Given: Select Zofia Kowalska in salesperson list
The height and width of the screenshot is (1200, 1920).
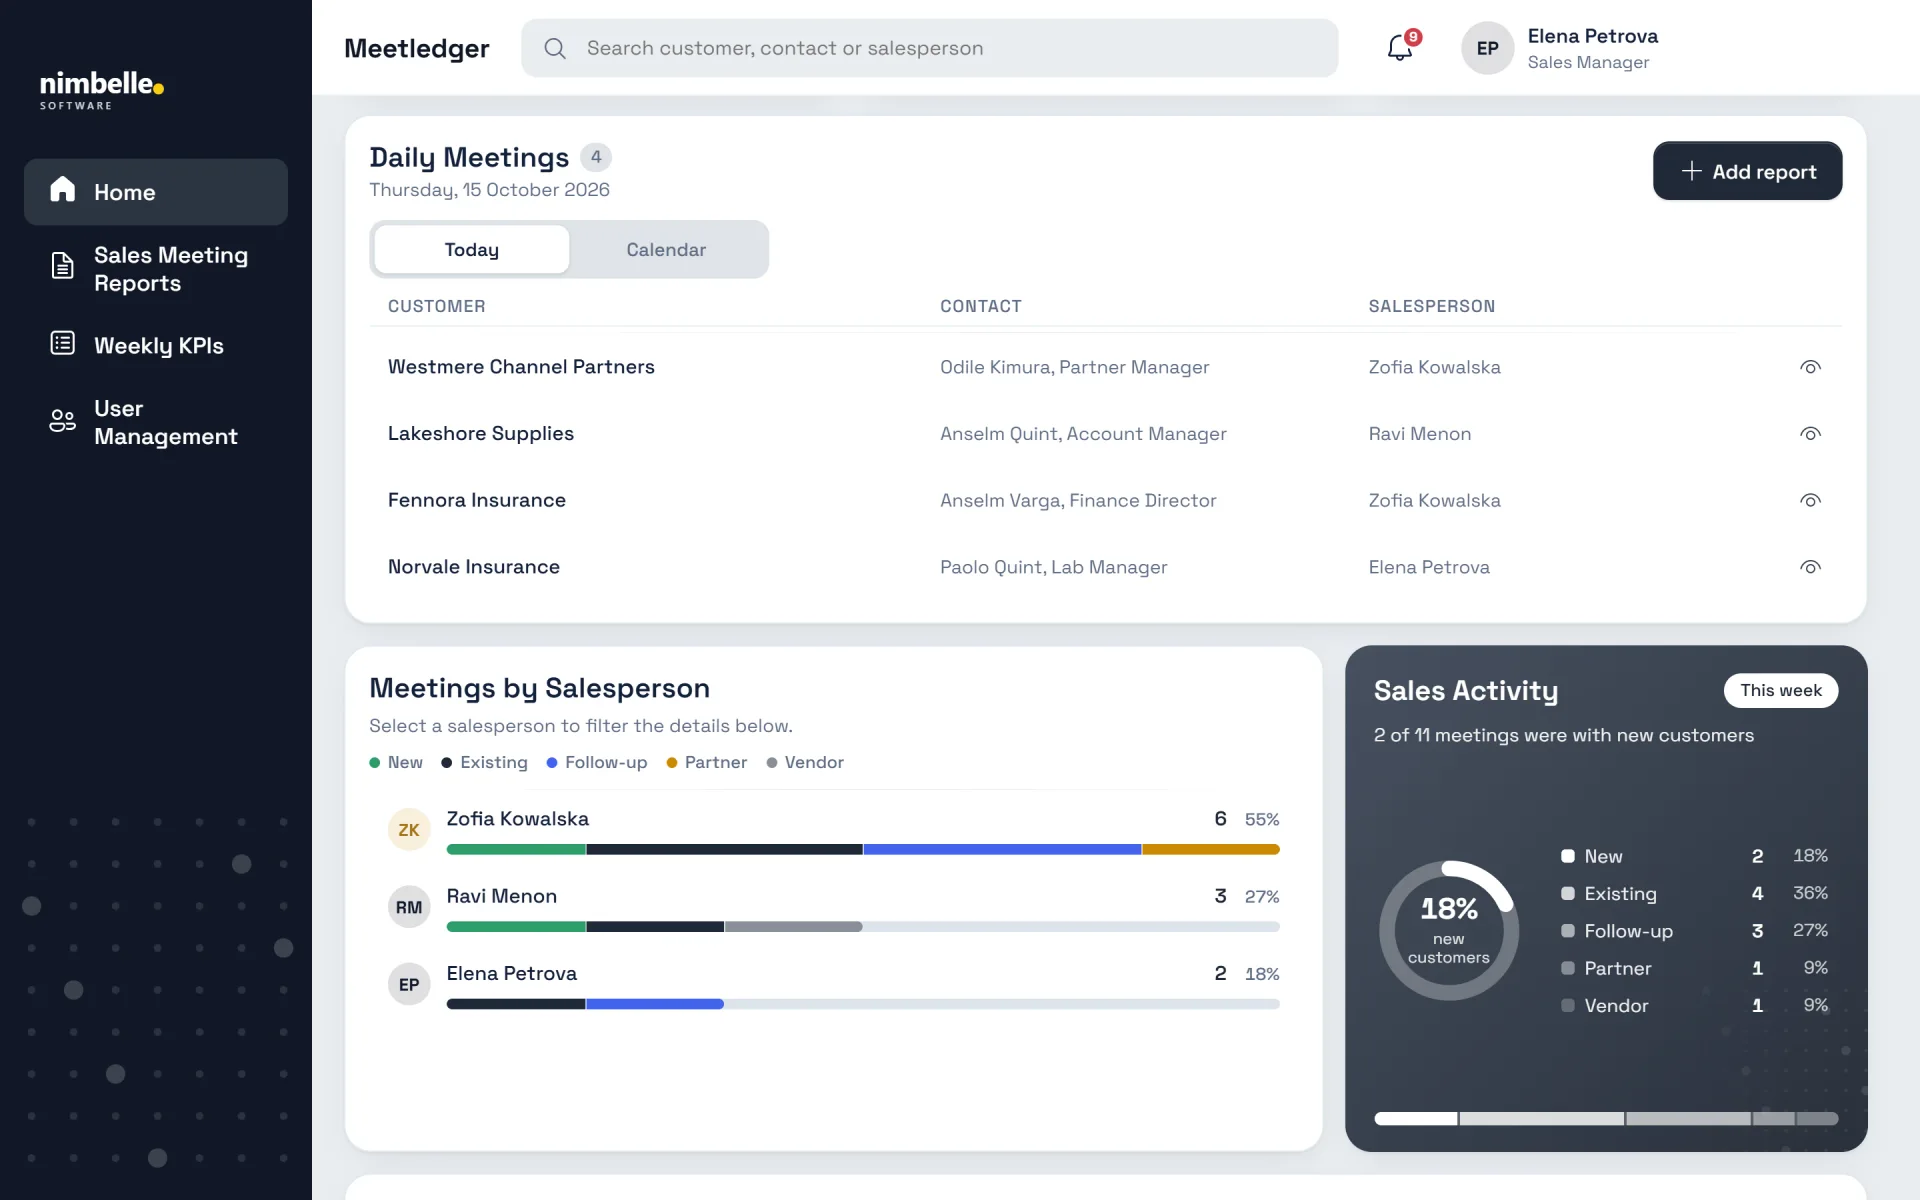Looking at the screenshot, I should point(833,830).
